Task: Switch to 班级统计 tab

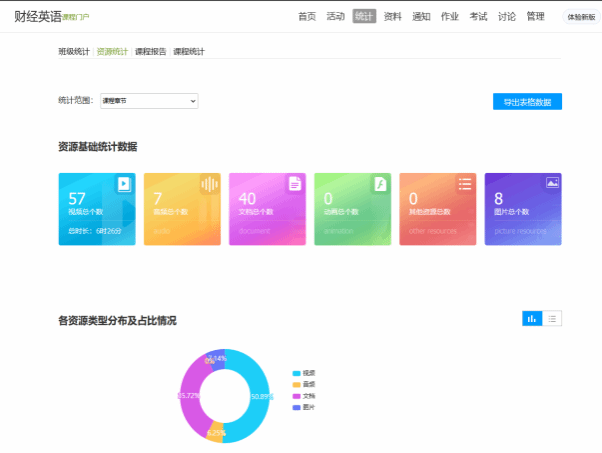Action: [x=74, y=51]
